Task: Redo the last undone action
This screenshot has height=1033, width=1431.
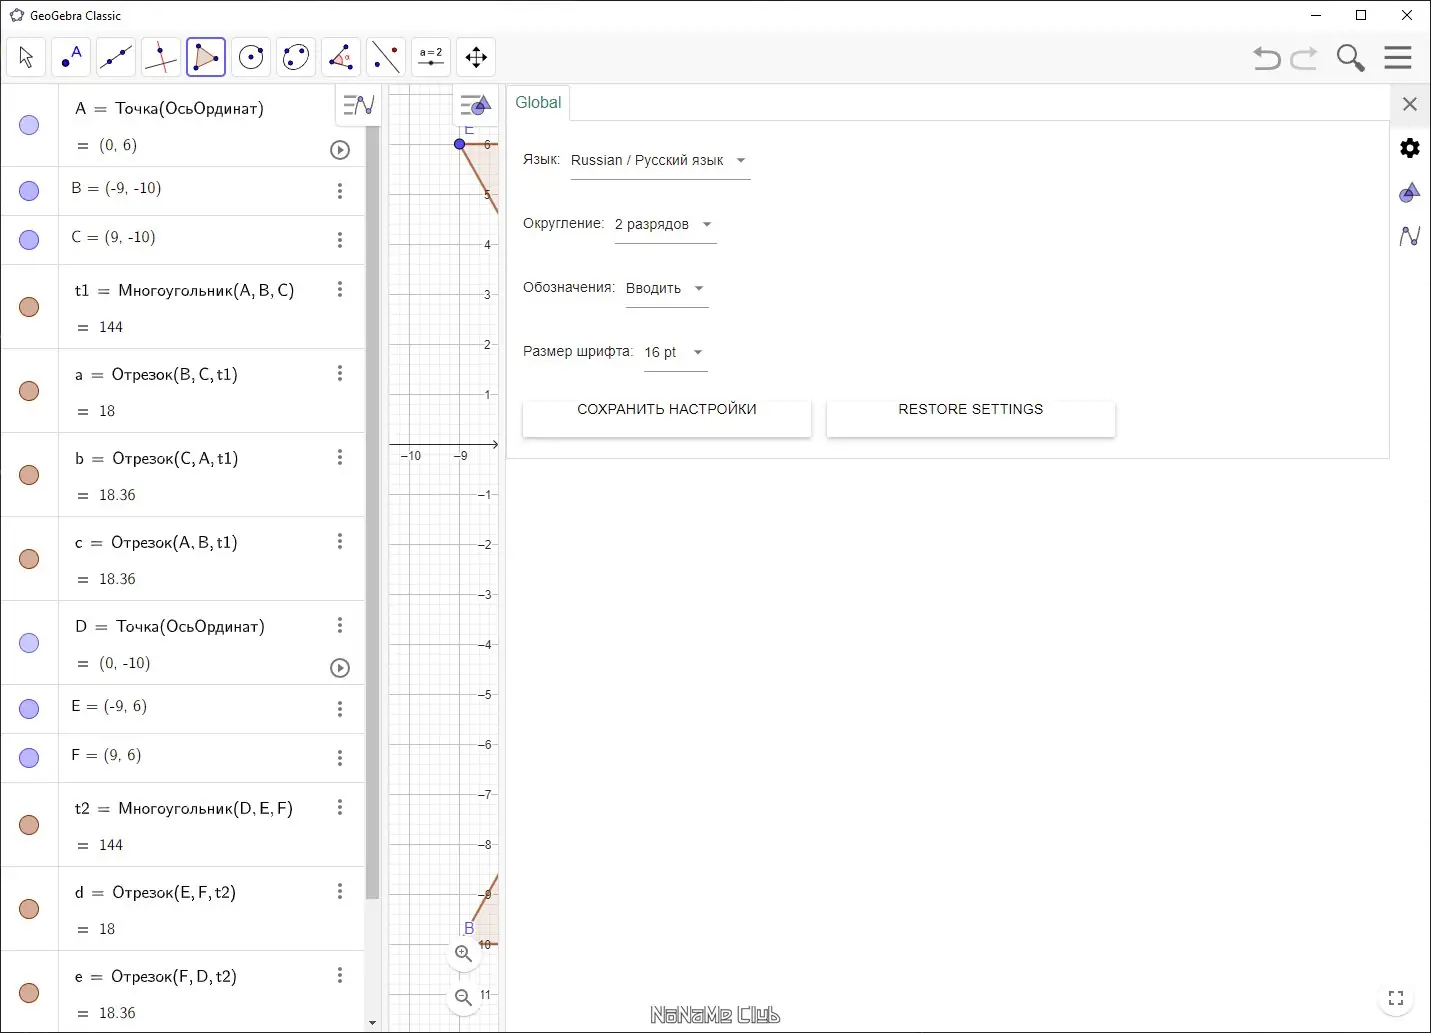Action: [x=1304, y=58]
